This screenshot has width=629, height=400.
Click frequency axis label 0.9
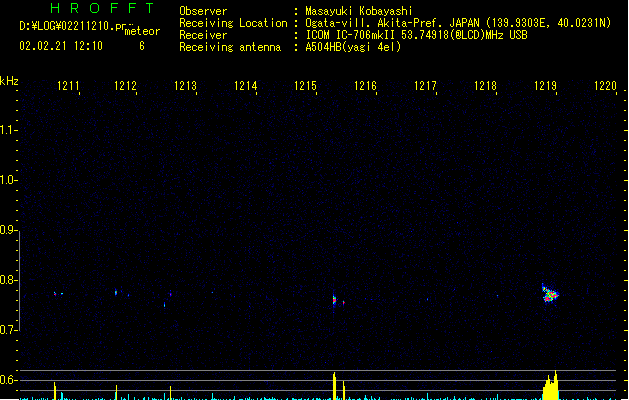point(8,230)
